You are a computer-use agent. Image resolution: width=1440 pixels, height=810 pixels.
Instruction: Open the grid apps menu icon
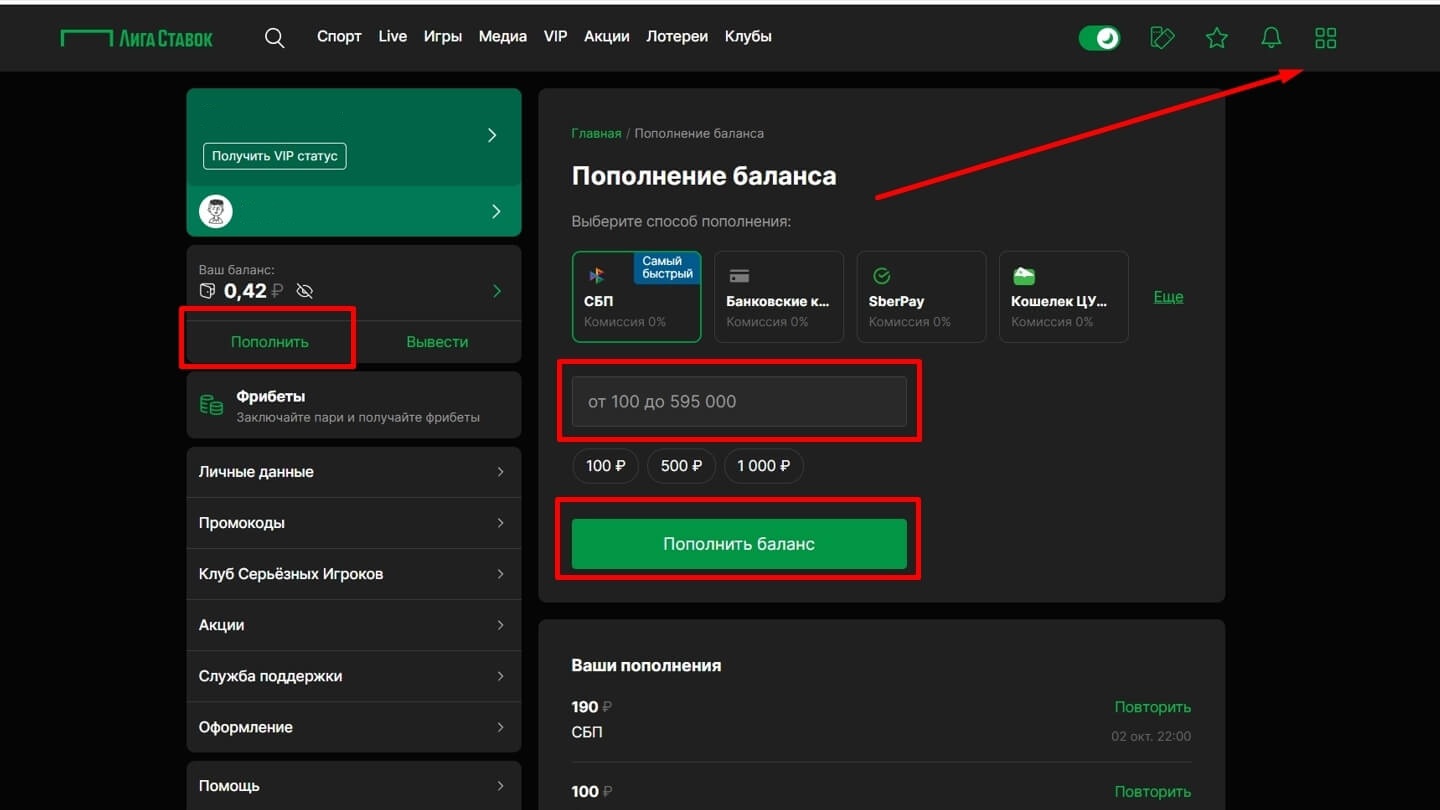(x=1326, y=38)
